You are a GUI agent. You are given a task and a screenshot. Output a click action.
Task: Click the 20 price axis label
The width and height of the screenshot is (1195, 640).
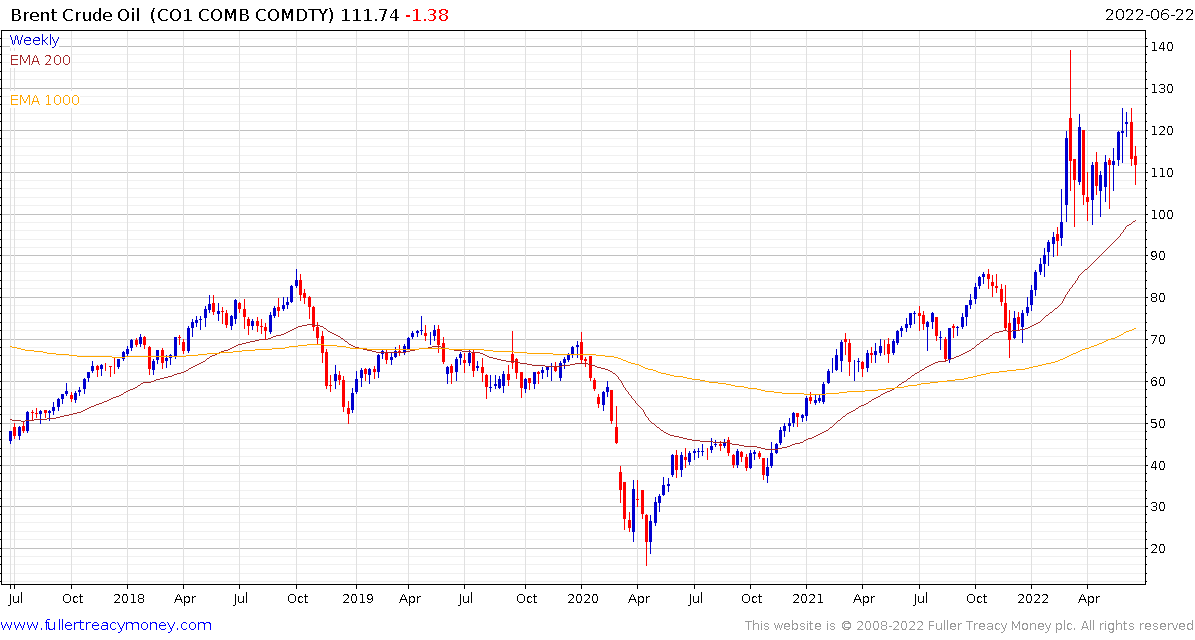coord(1159,549)
